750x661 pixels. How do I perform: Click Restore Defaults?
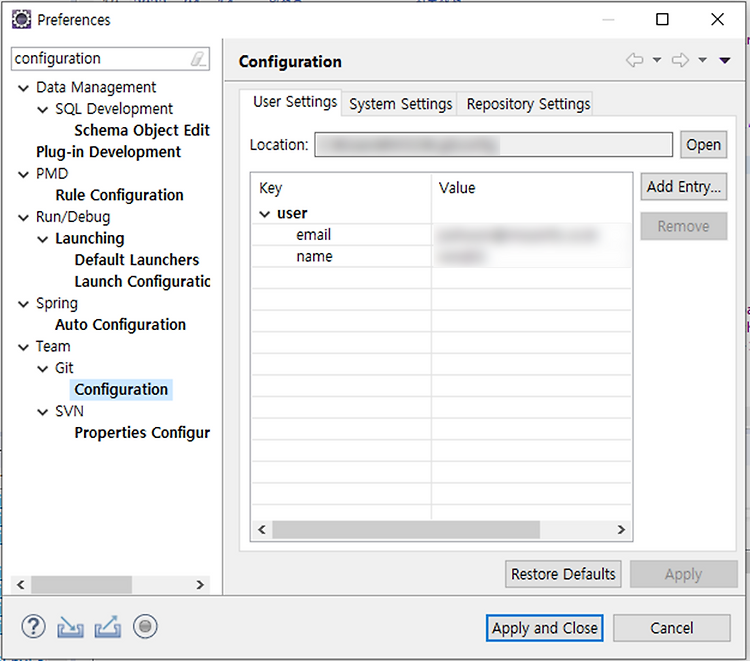pos(563,574)
